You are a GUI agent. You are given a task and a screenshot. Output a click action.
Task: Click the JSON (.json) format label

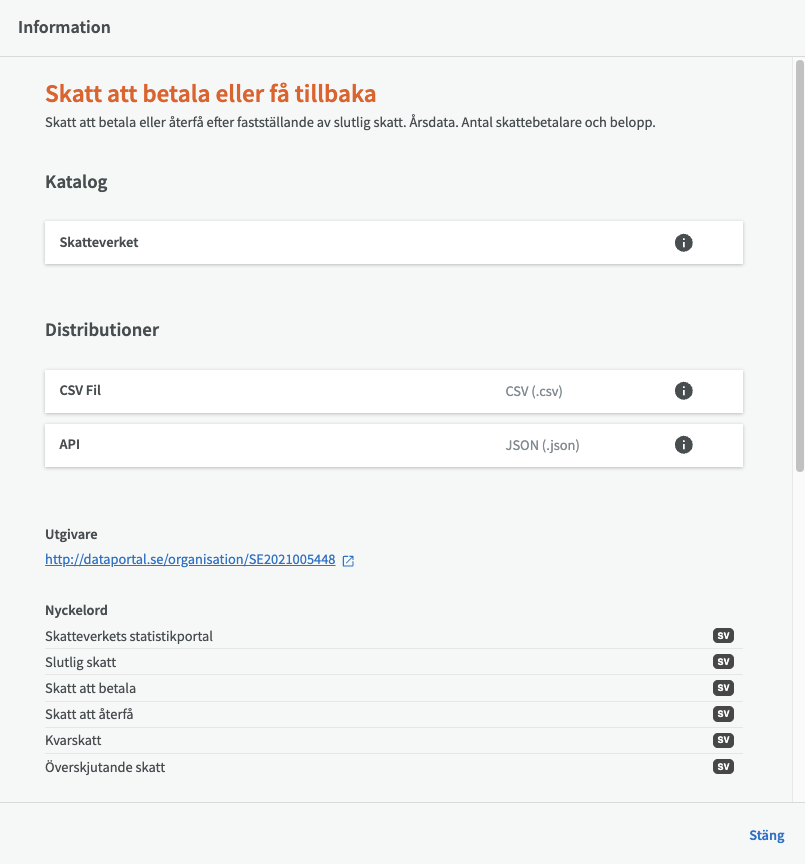[542, 445]
